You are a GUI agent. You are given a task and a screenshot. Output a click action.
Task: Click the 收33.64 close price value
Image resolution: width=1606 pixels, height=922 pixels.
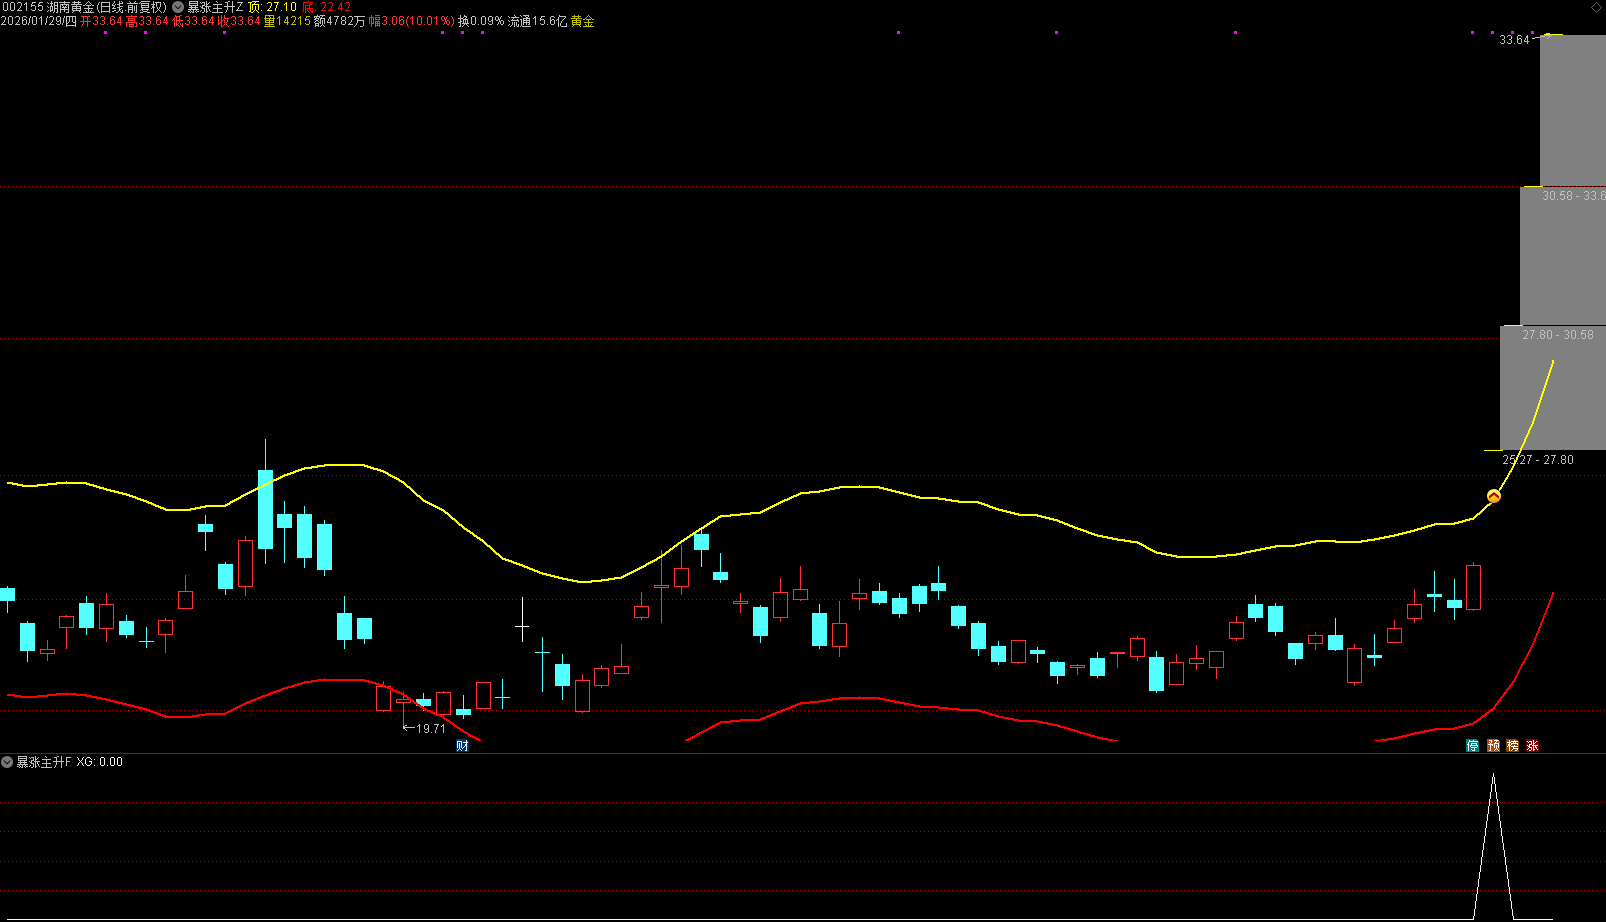pos(239,21)
